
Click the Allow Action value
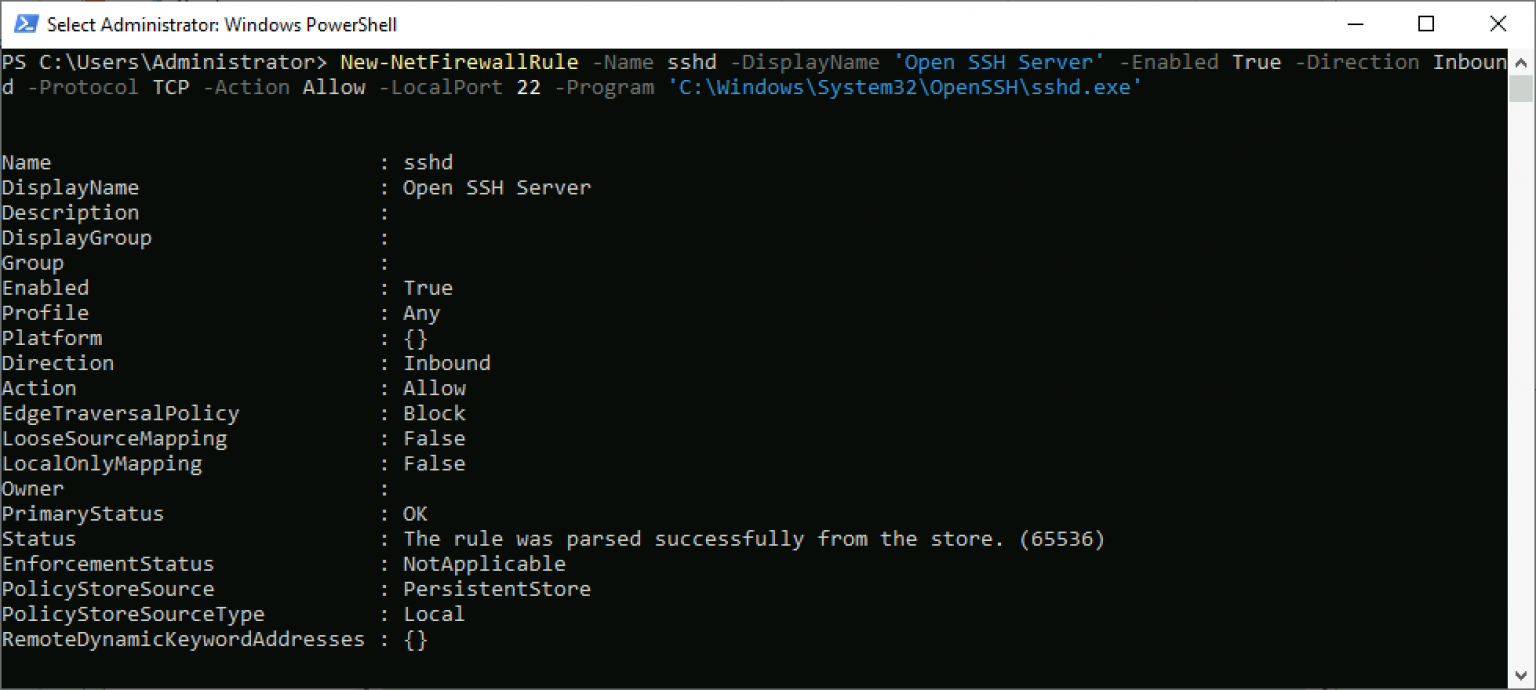(x=434, y=387)
